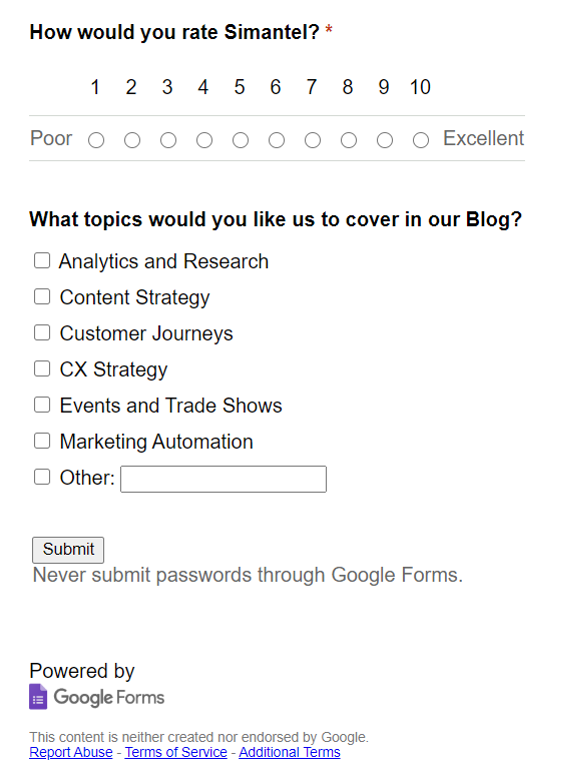Screen dimensions: 569x775
Task: Open the Terms of Service link
Action: [176, 752]
